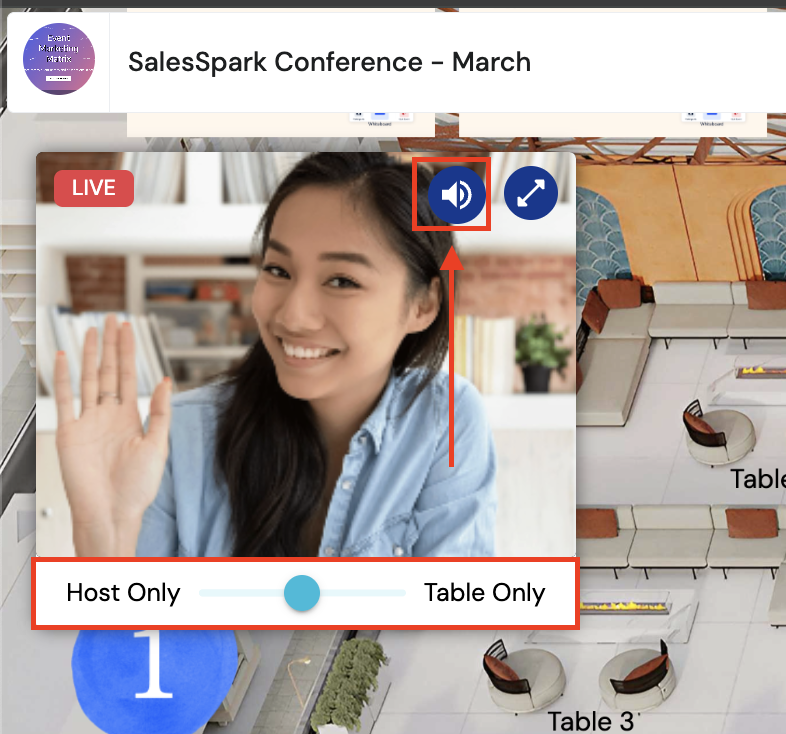Open the SalesSpark Conference - March title
Screen dimensions: 786x734
(329, 62)
